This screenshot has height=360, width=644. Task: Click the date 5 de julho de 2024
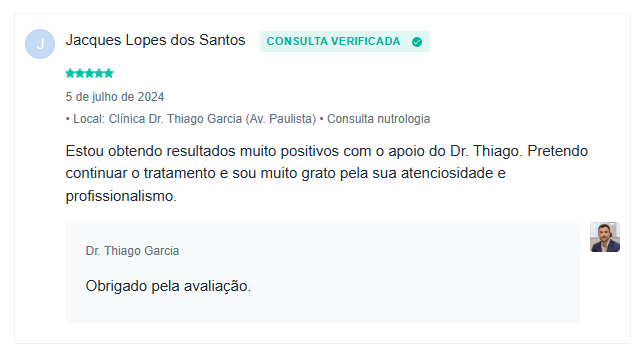pos(115,97)
